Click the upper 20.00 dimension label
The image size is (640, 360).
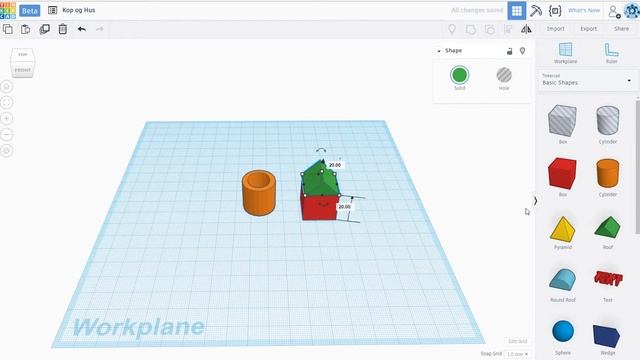(x=335, y=165)
